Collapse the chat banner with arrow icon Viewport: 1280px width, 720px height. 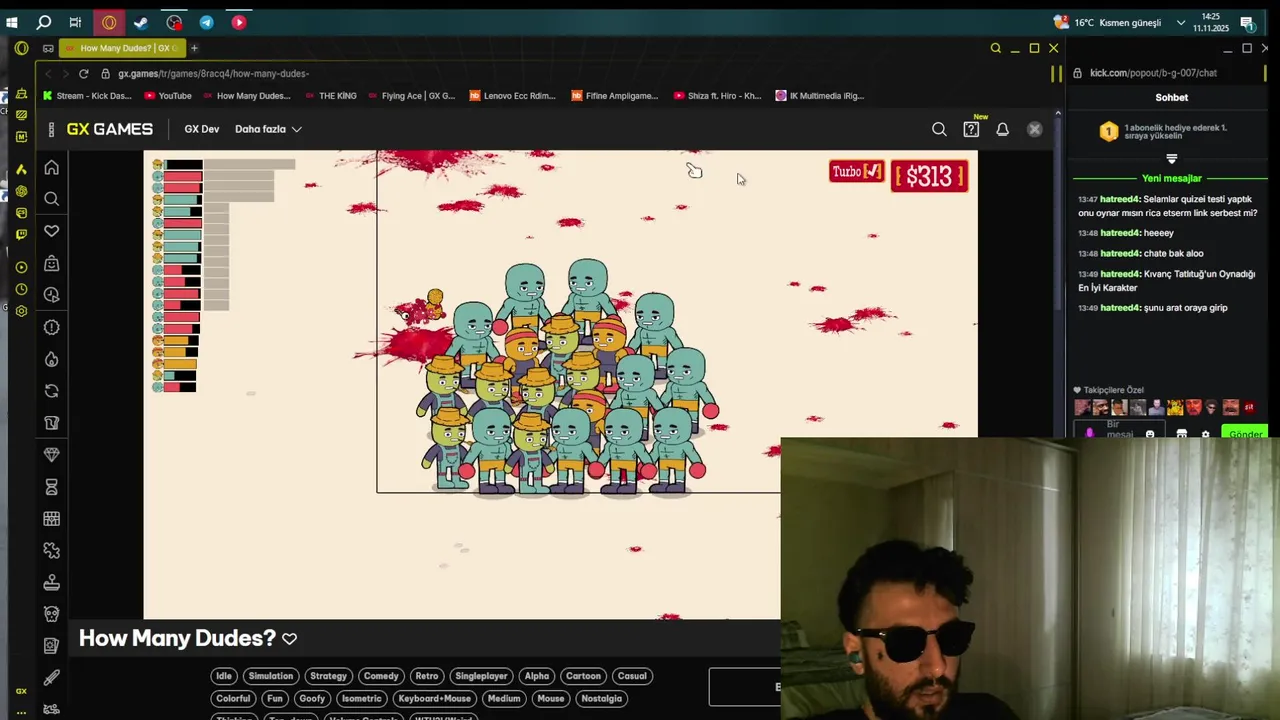click(x=1172, y=158)
